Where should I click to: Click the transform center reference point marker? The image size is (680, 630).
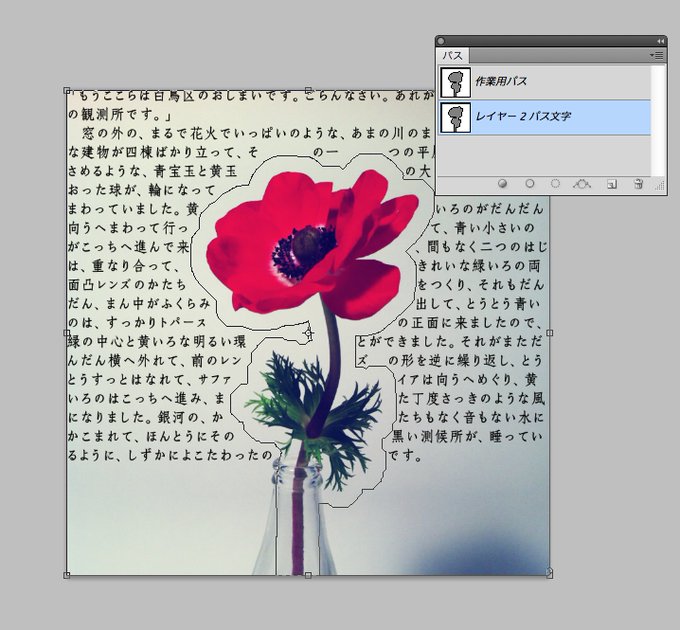tap(308, 333)
